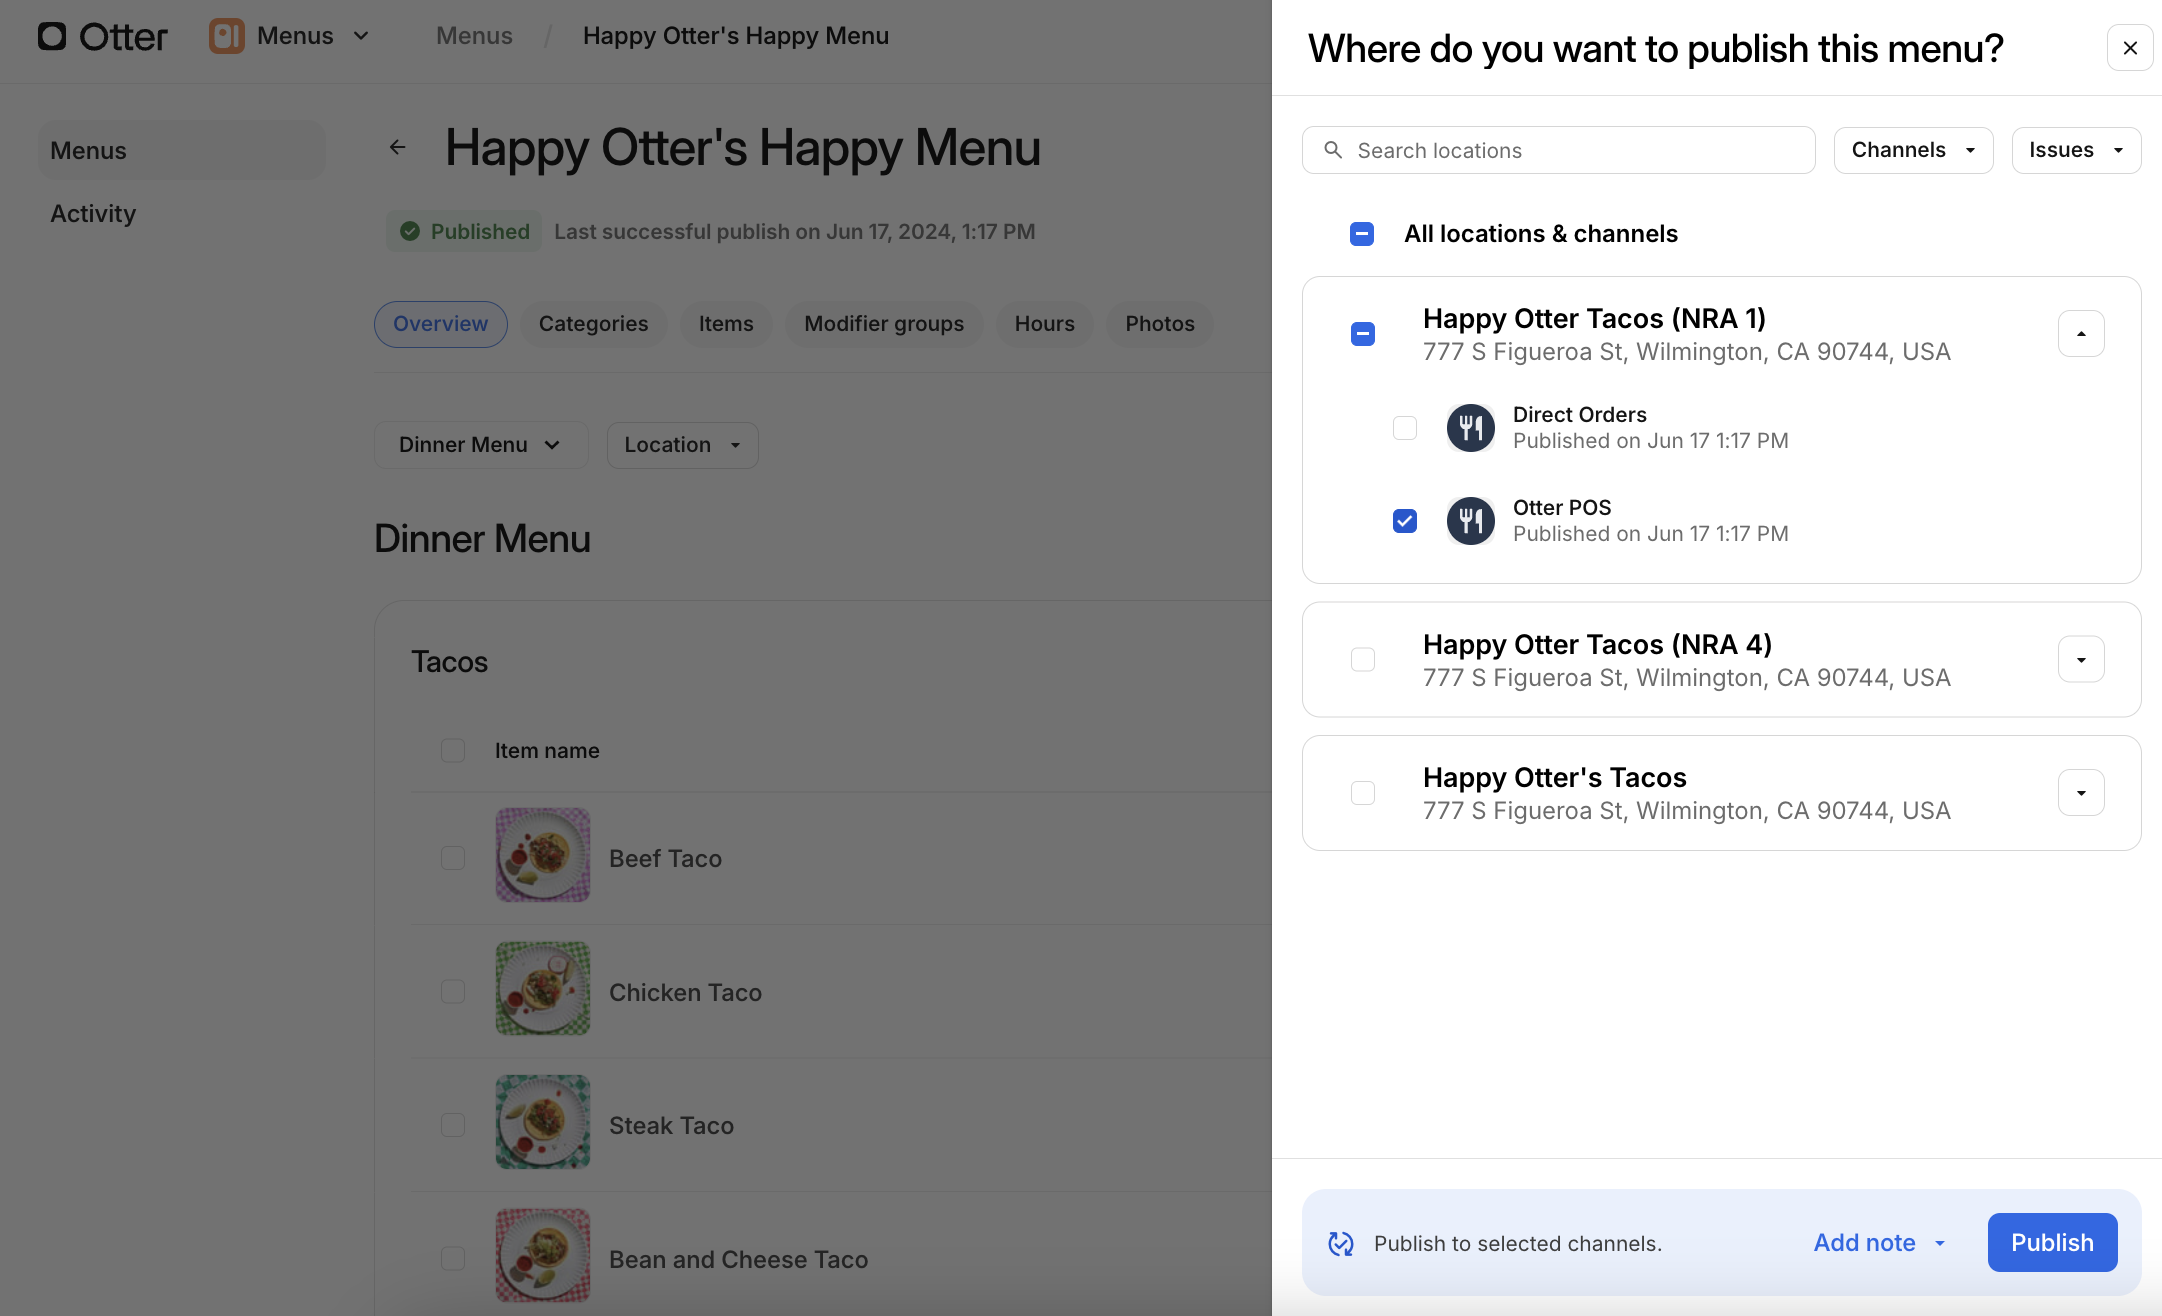Expand the Happy Otter's Tacos location card
Image resolution: width=2162 pixels, height=1316 pixels.
coord(2081,792)
